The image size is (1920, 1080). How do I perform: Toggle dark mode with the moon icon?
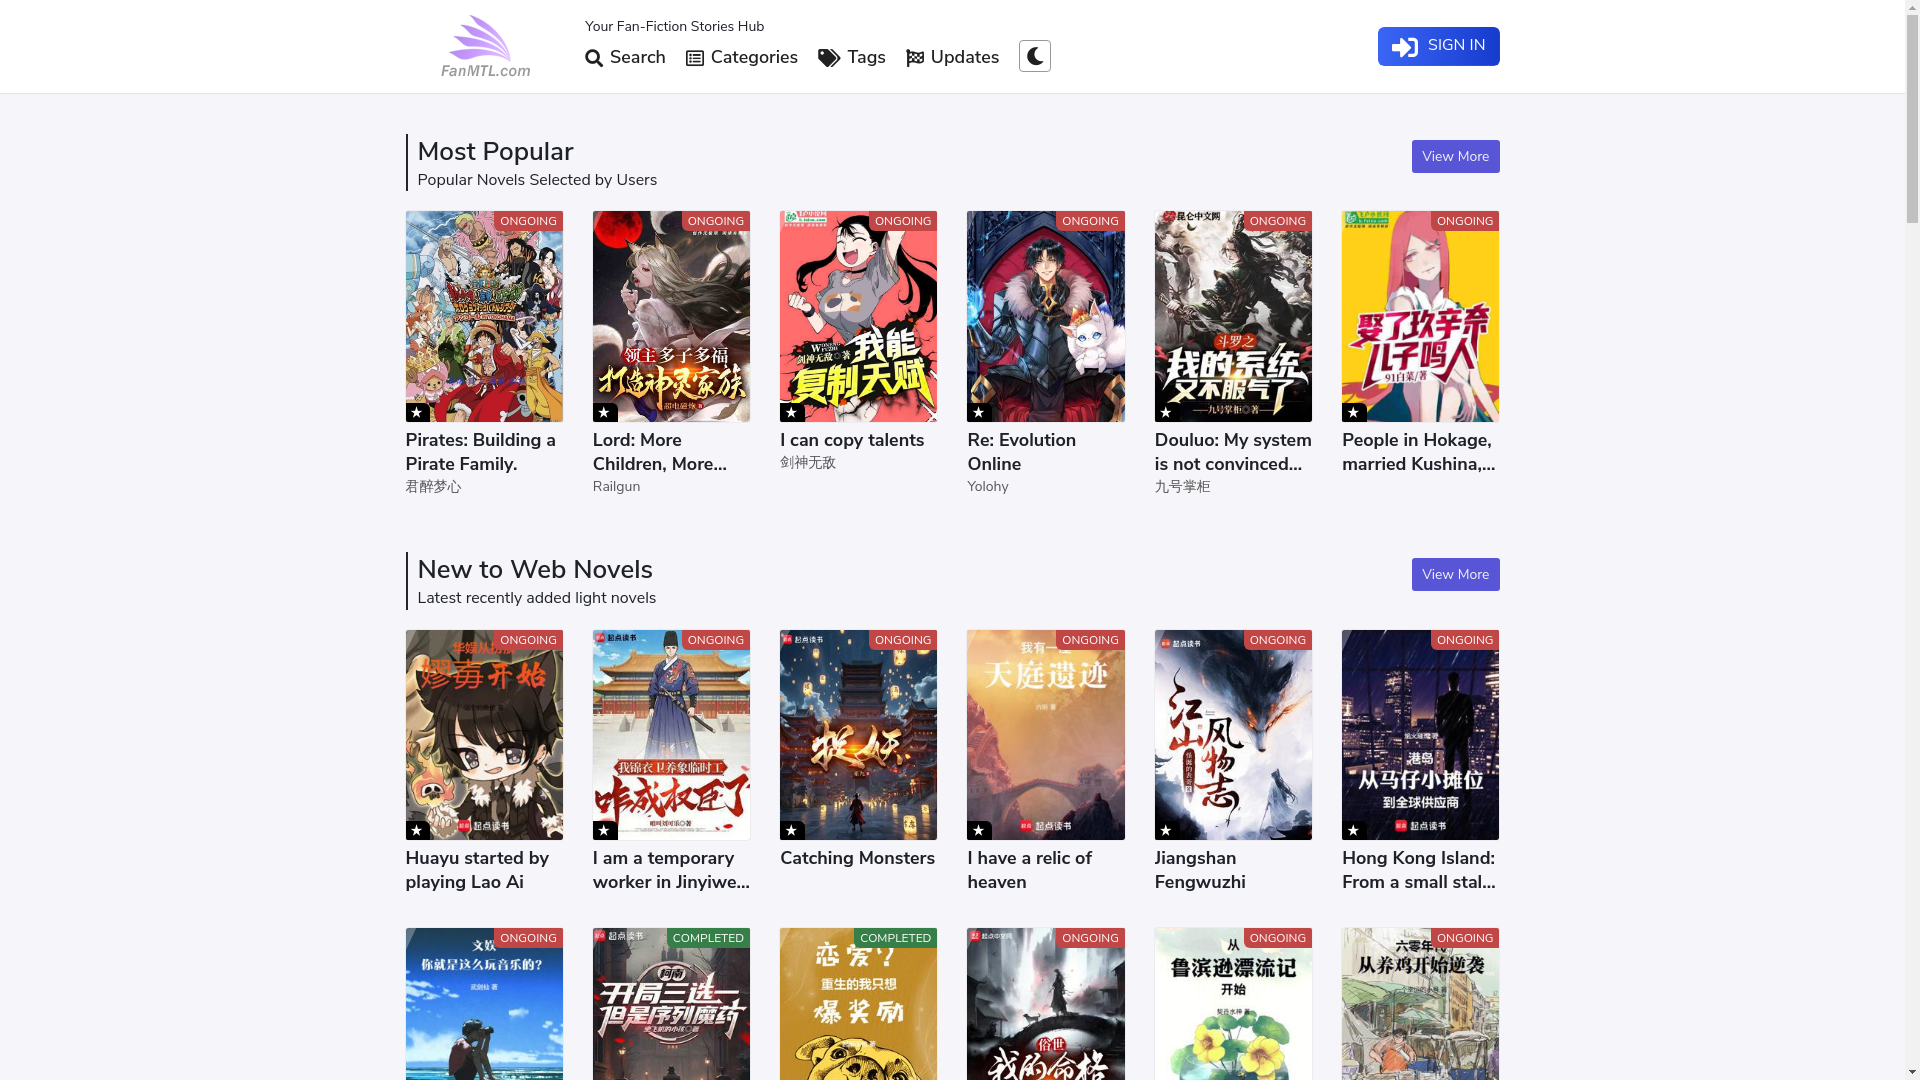click(1034, 56)
